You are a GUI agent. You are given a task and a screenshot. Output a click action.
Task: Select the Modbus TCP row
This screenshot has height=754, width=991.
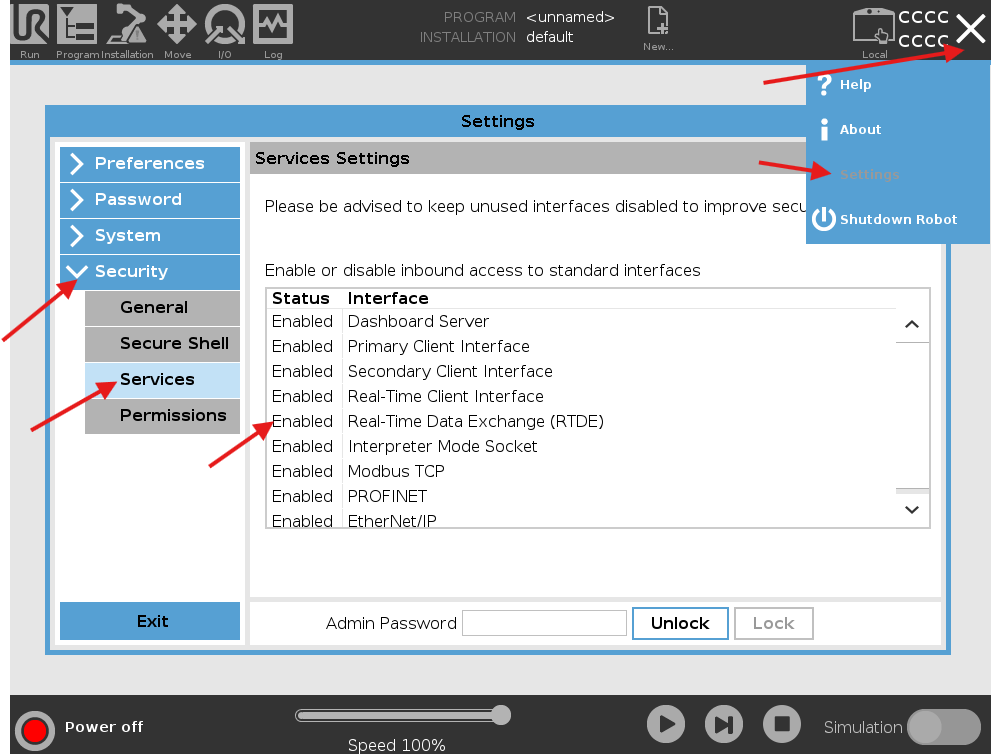[581, 471]
